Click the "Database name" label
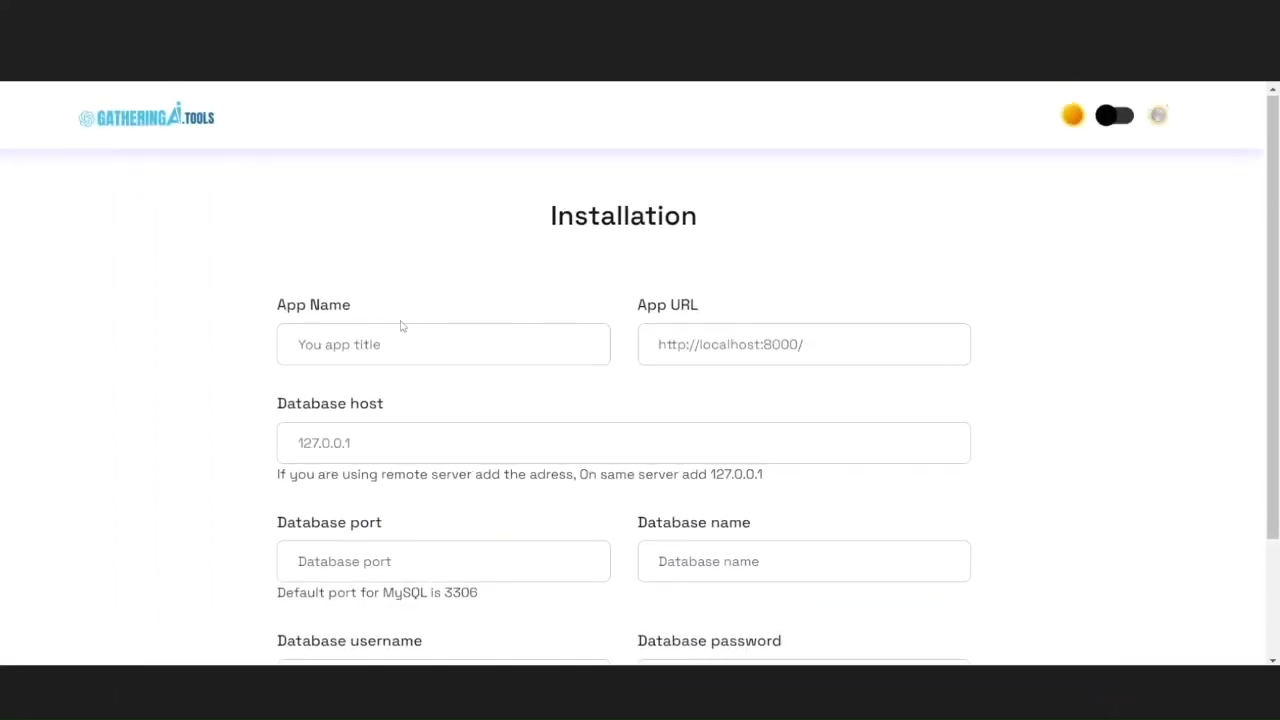 click(x=693, y=522)
